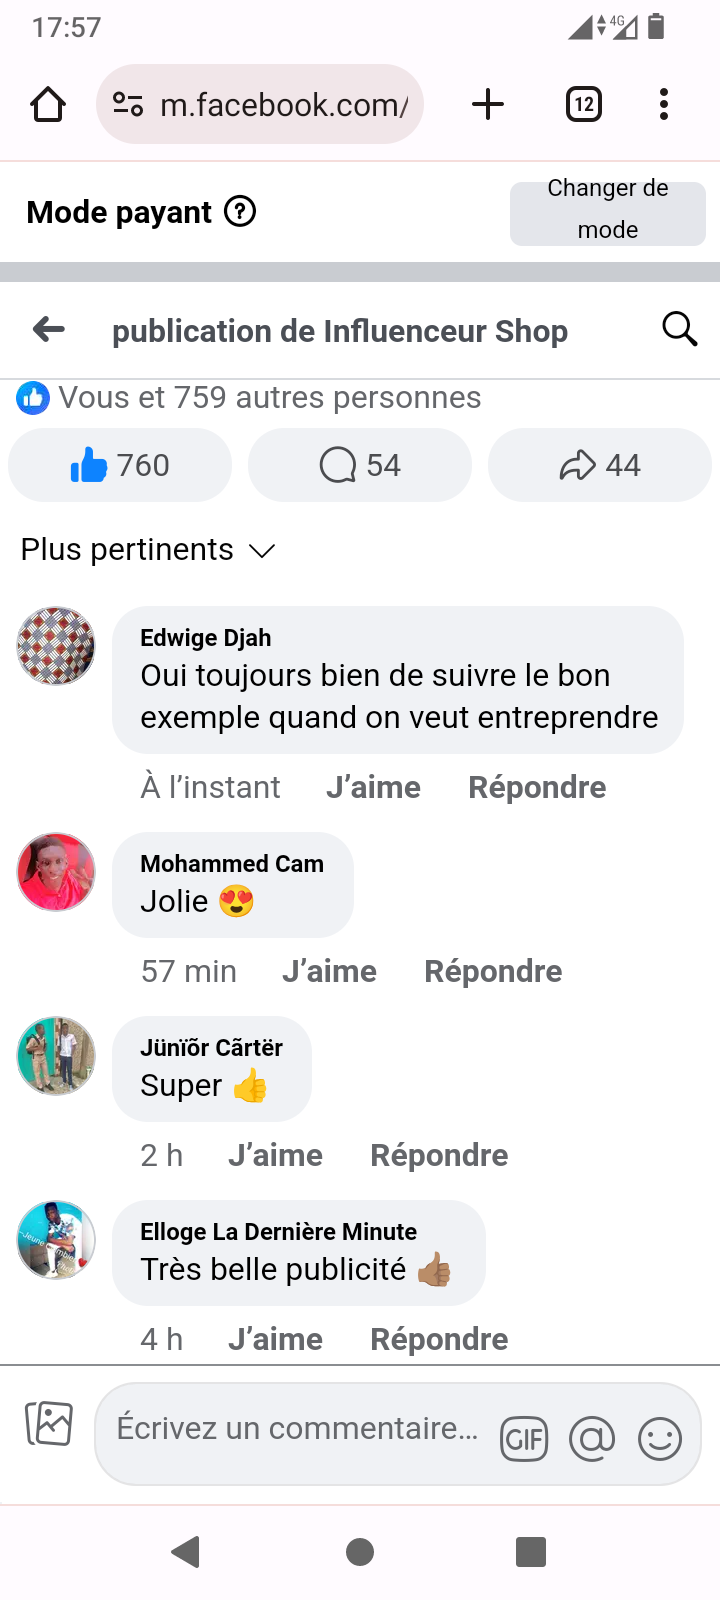Expand the Plus pertinents sort dropdown

click(148, 550)
